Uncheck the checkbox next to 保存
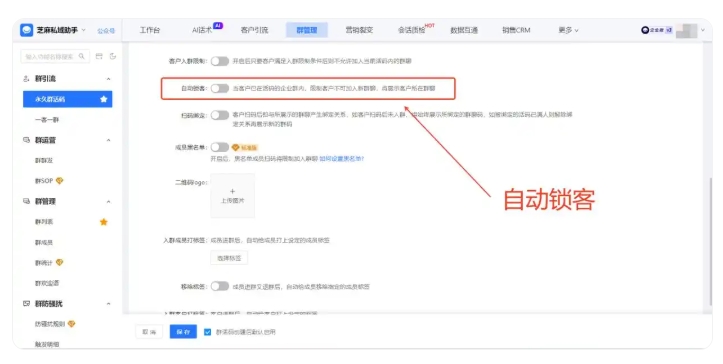 [207, 332]
